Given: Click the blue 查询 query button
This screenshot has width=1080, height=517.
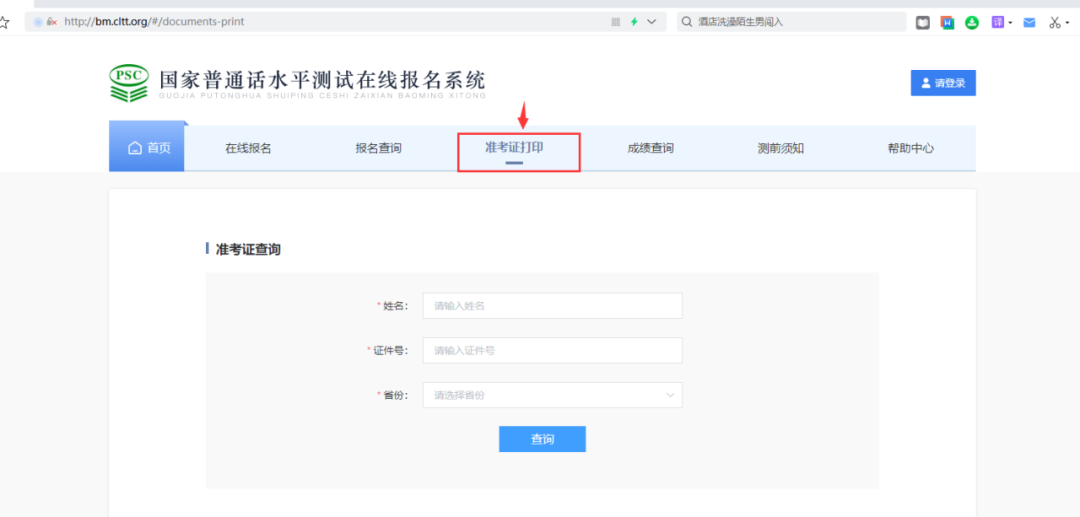Looking at the screenshot, I should click(x=542, y=439).
